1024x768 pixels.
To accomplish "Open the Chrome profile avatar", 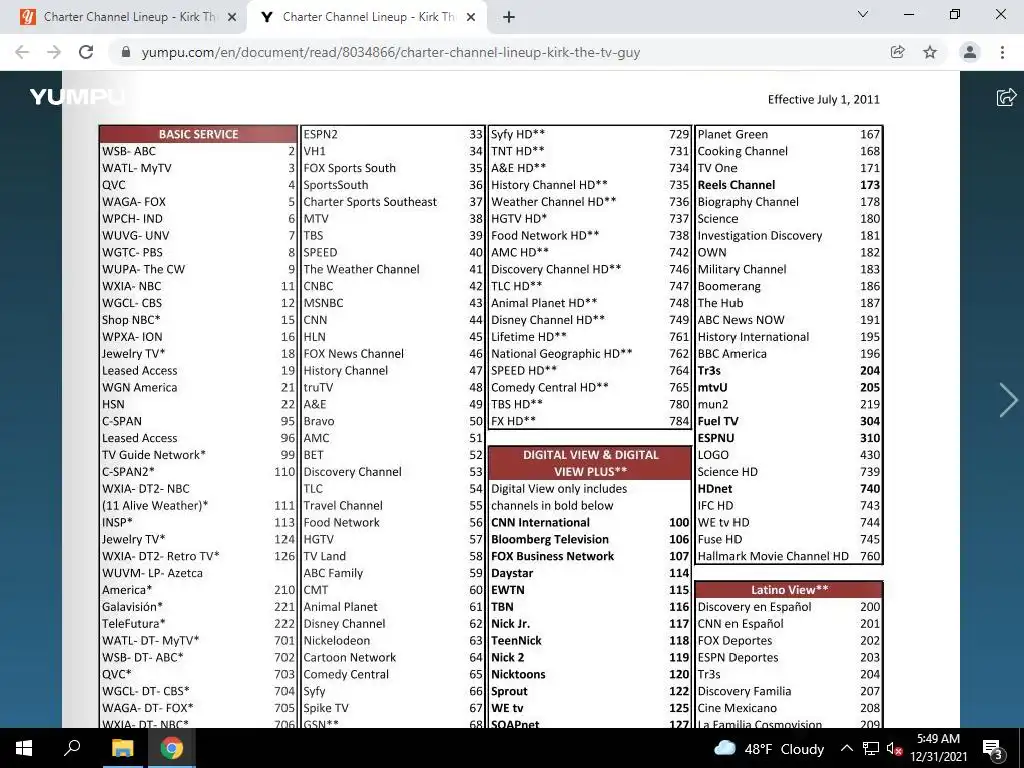I will [x=970, y=52].
